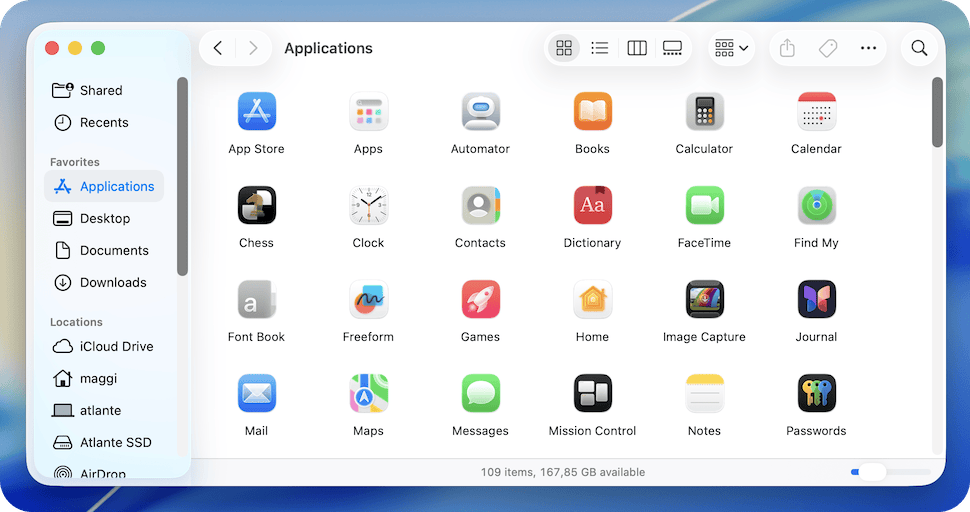
Task: Expand the More actions ellipsis menu
Action: [x=868, y=48]
